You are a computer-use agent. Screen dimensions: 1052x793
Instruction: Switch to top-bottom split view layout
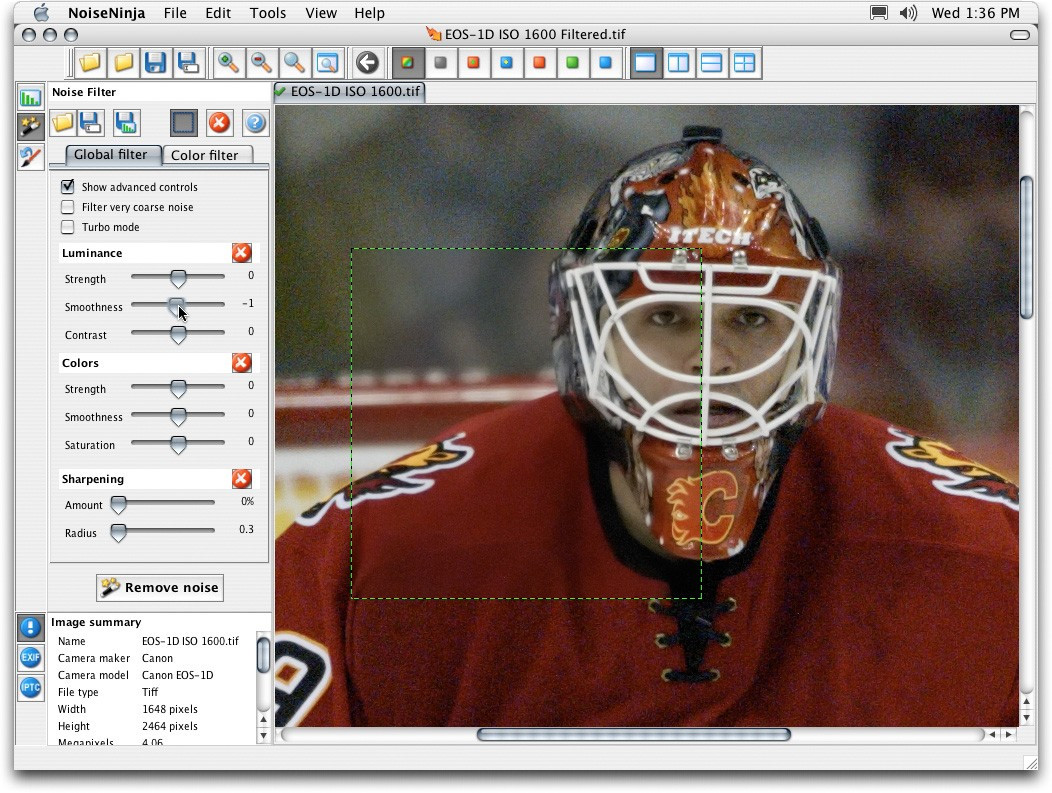point(711,63)
